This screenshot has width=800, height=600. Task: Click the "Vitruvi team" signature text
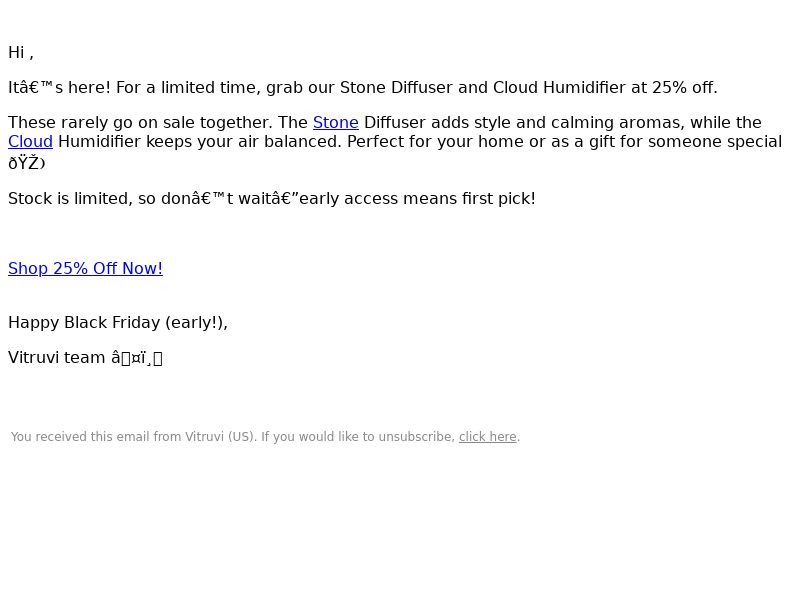click(x=57, y=358)
